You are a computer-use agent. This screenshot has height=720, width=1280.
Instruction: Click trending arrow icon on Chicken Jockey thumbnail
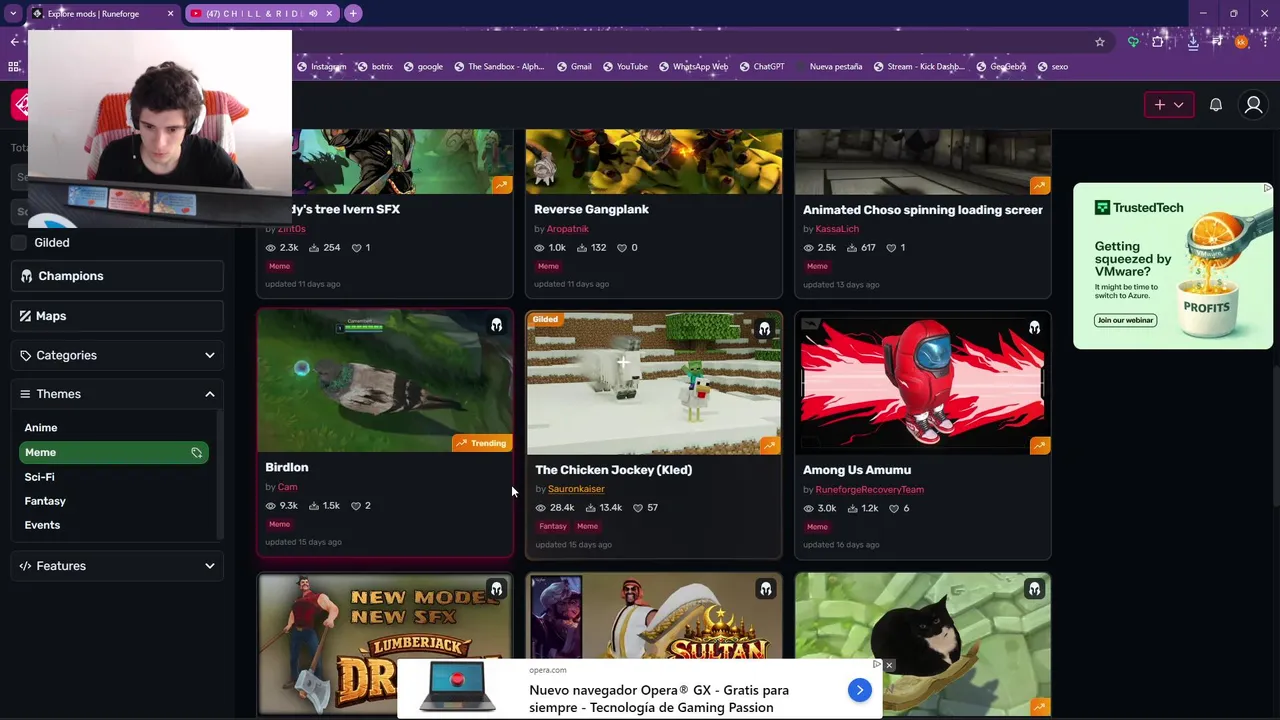tap(770, 446)
